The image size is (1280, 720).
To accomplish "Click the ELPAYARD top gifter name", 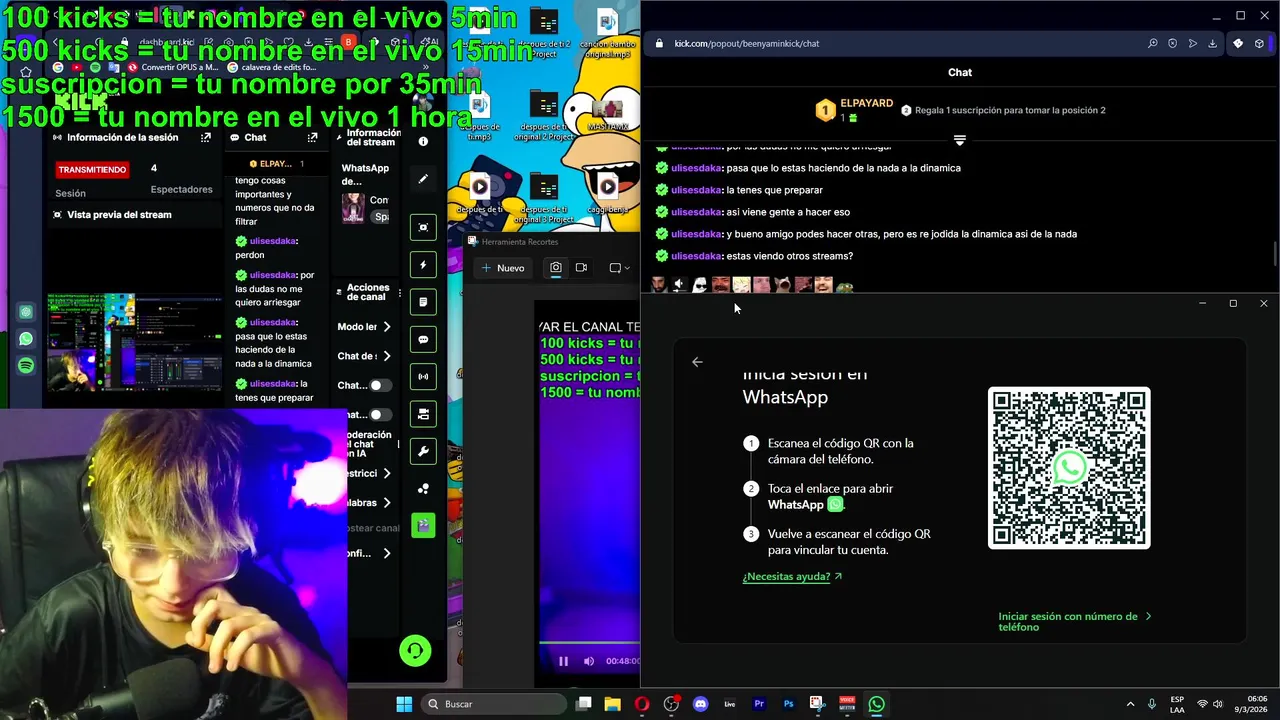I will point(866,104).
